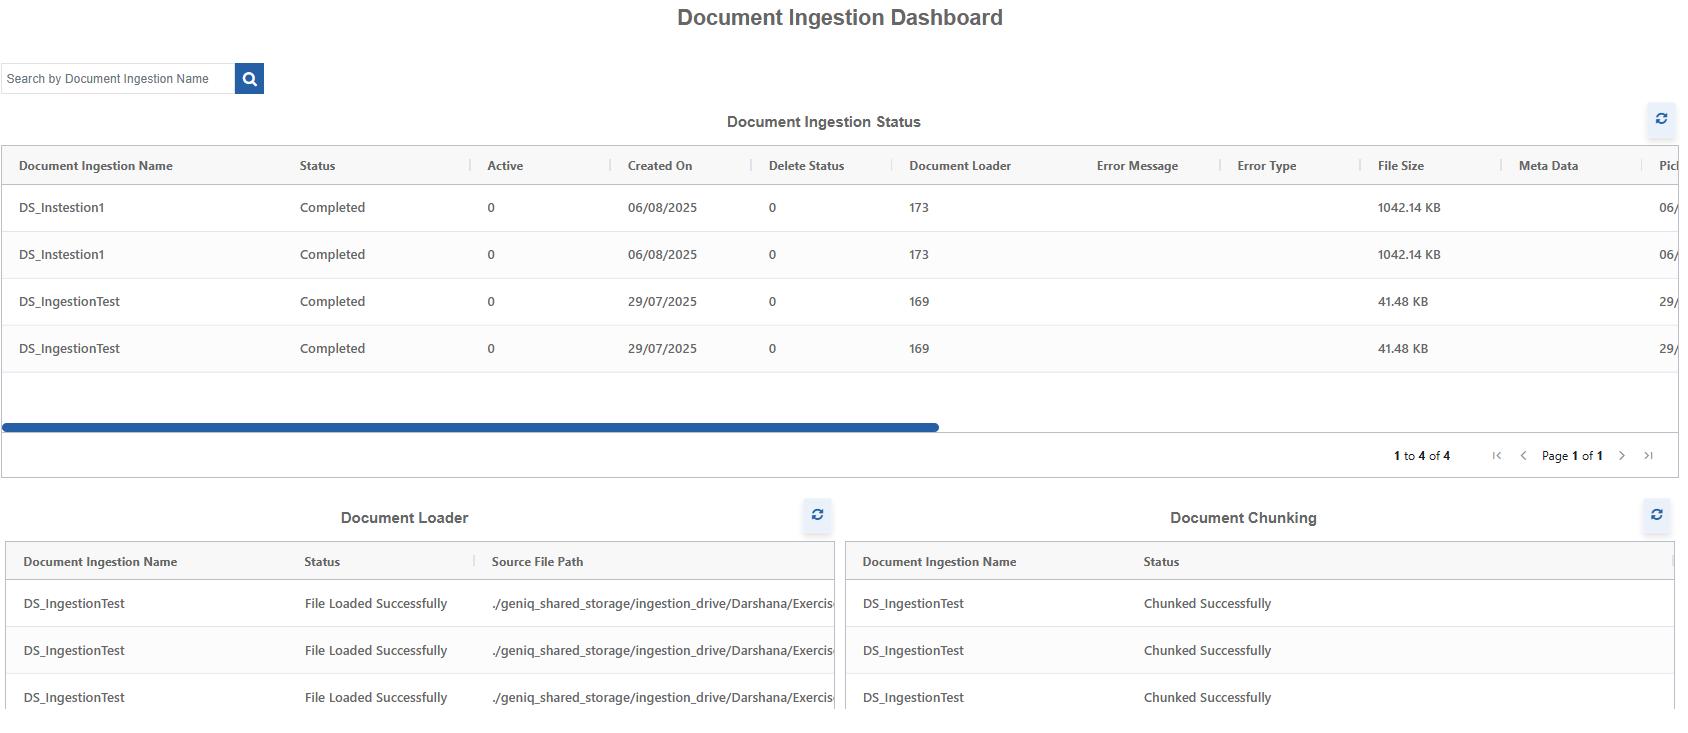Sort by Document Loader column header
The width and height of the screenshot is (1688, 733).
coord(960,166)
